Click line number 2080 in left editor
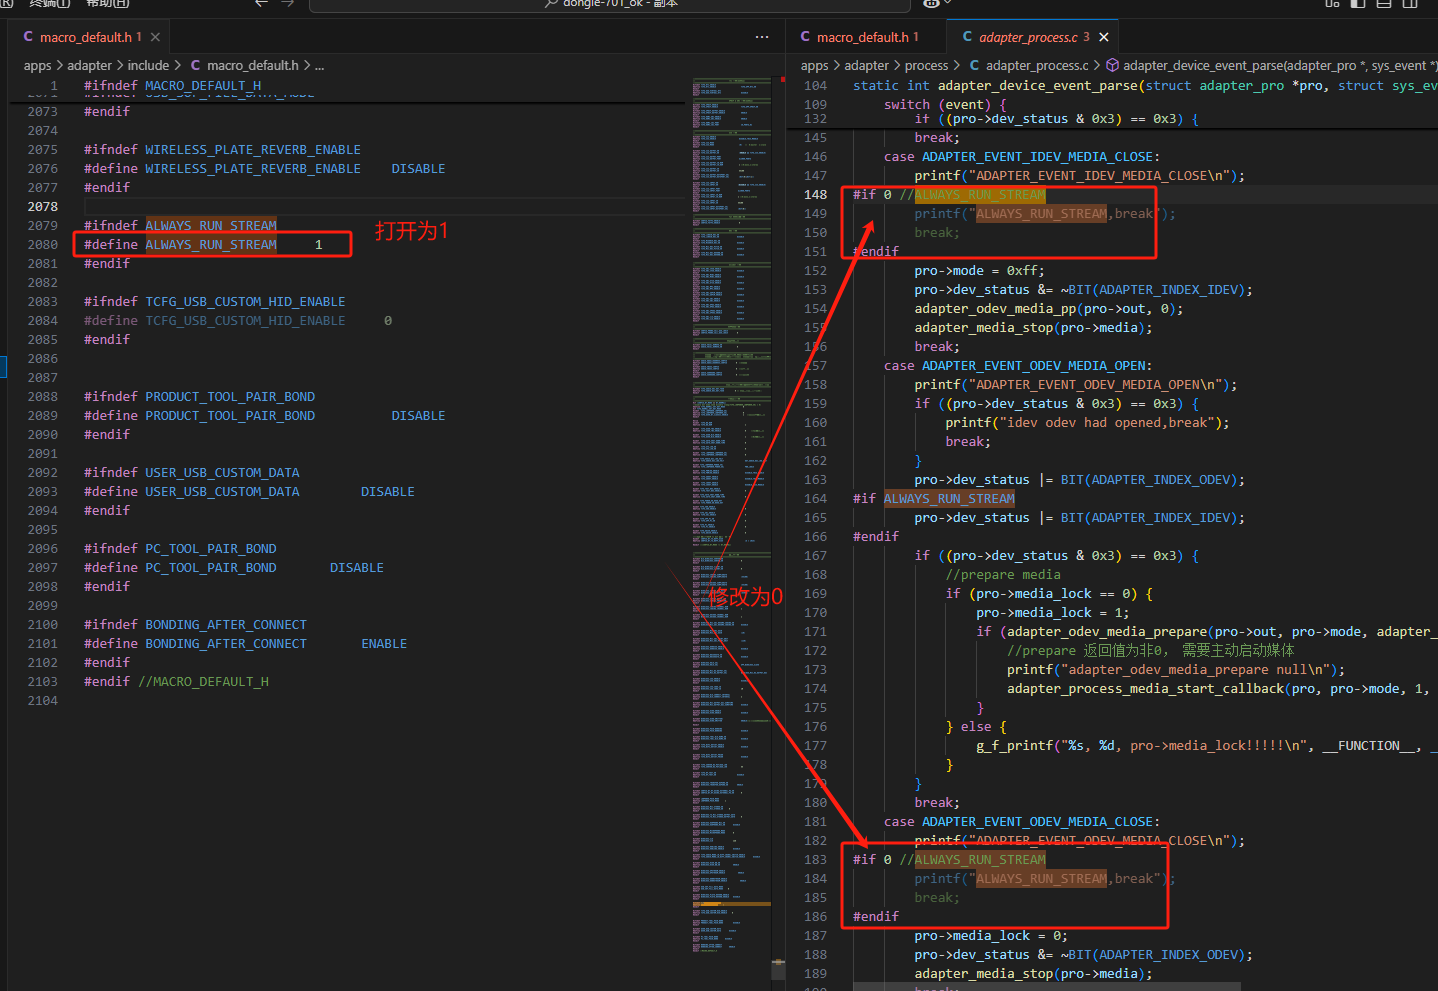 pyautogui.click(x=43, y=244)
